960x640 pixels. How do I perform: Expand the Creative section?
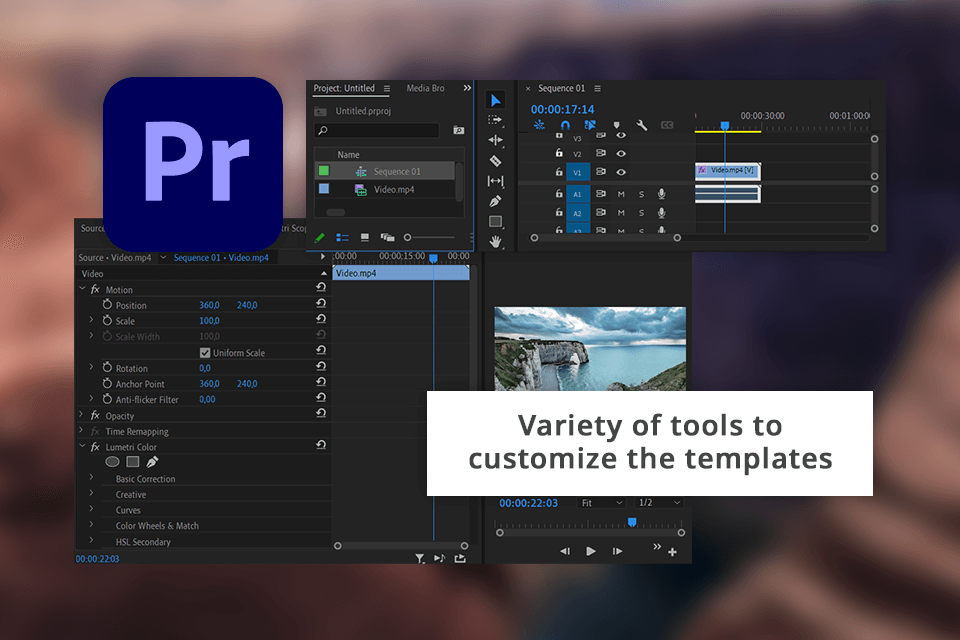point(91,492)
